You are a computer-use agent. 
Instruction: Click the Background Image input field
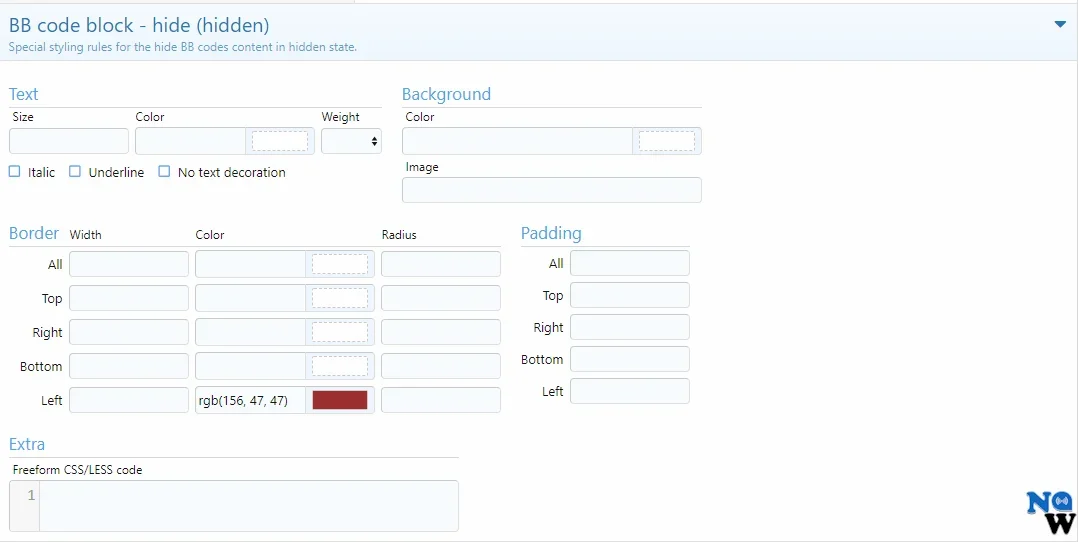(551, 190)
